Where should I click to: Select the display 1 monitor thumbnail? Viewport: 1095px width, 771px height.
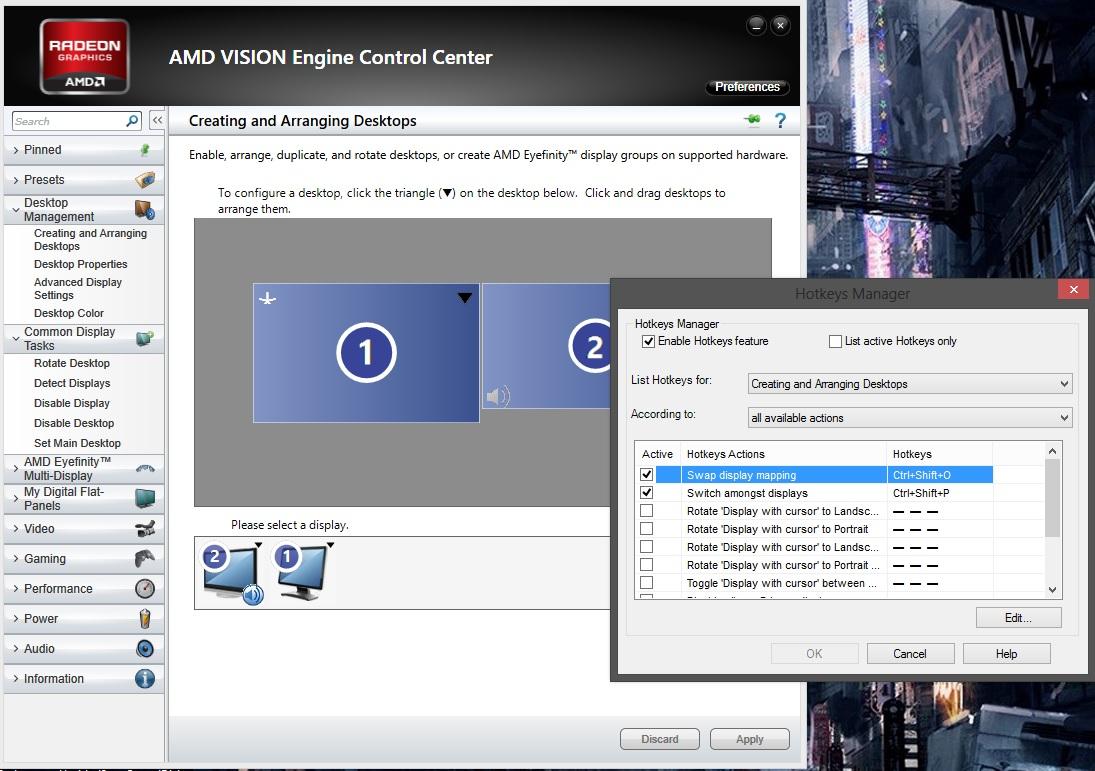coord(302,574)
